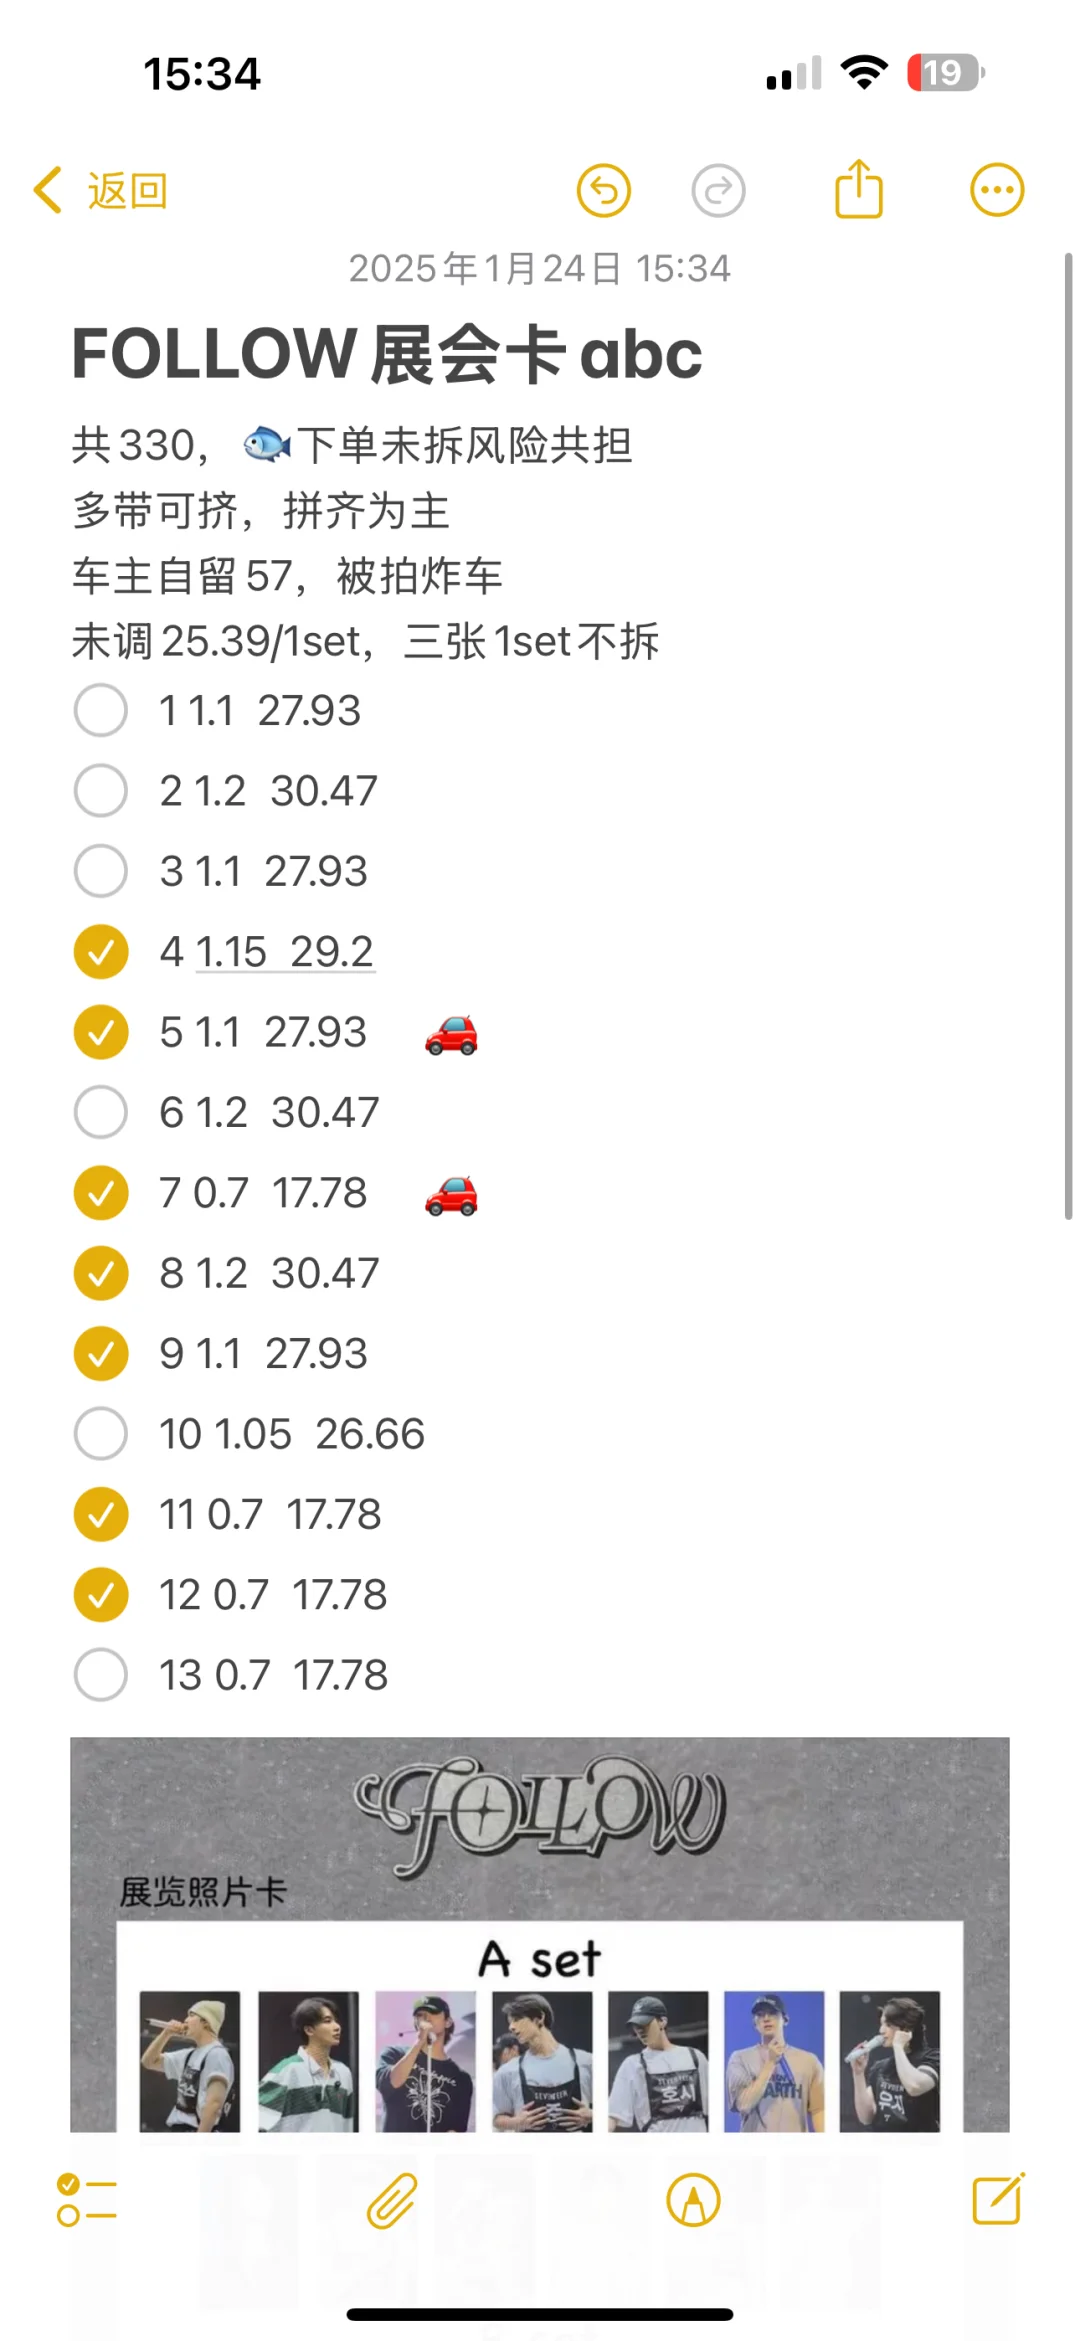Check item 13 0.7 17.78
This screenshot has width=1080, height=2341.
click(101, 1675)
